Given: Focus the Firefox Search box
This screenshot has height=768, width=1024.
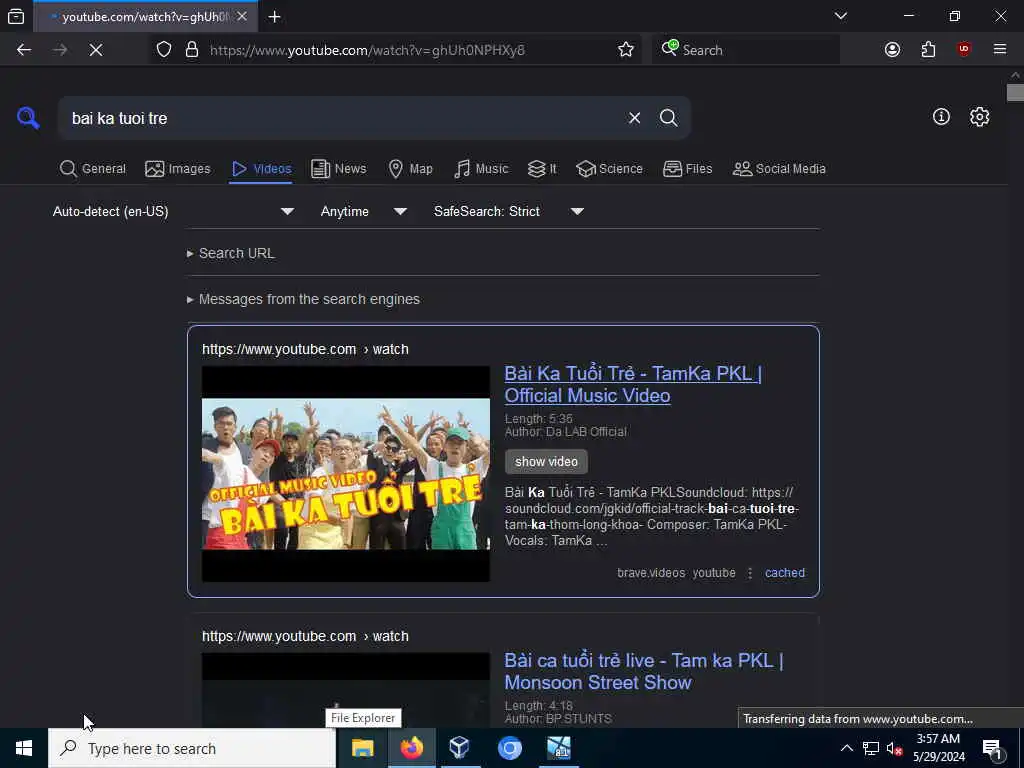Looking at the screenshot, I should coord(746,50).
